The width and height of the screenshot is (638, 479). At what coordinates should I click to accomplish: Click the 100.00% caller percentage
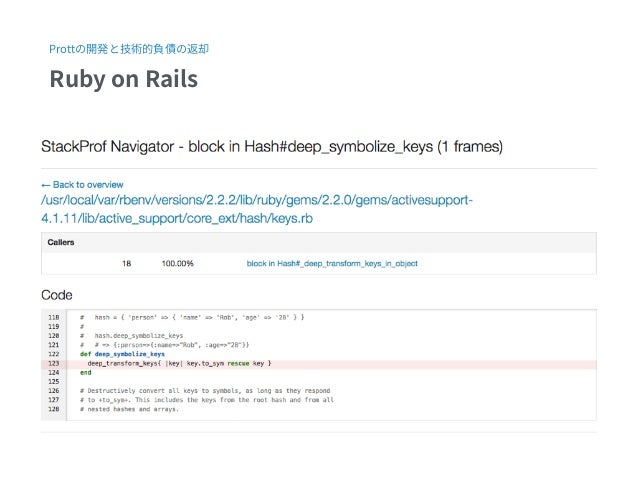(177, 264)
